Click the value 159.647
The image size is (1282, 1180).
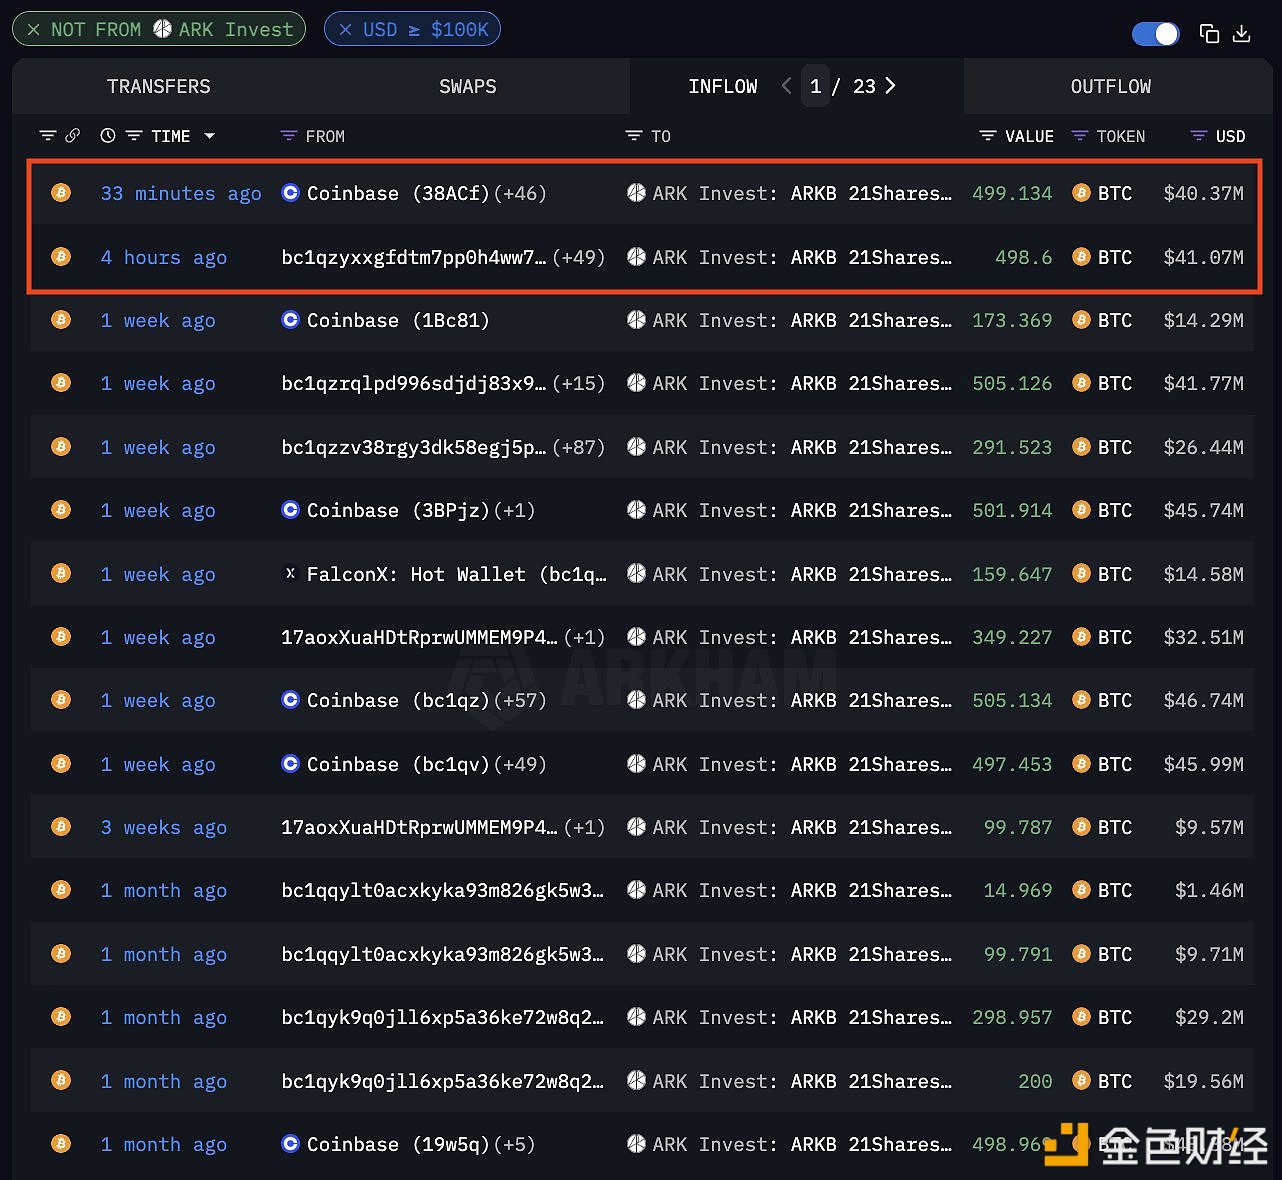[1012, 575]
